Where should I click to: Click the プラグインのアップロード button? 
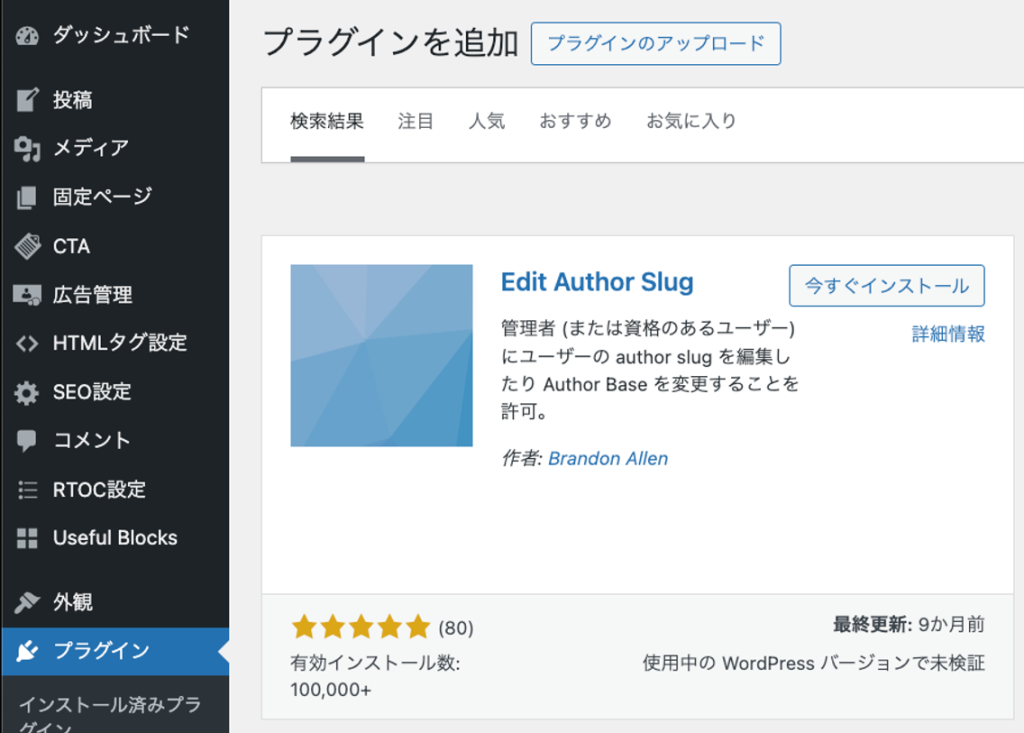point(655,43)
